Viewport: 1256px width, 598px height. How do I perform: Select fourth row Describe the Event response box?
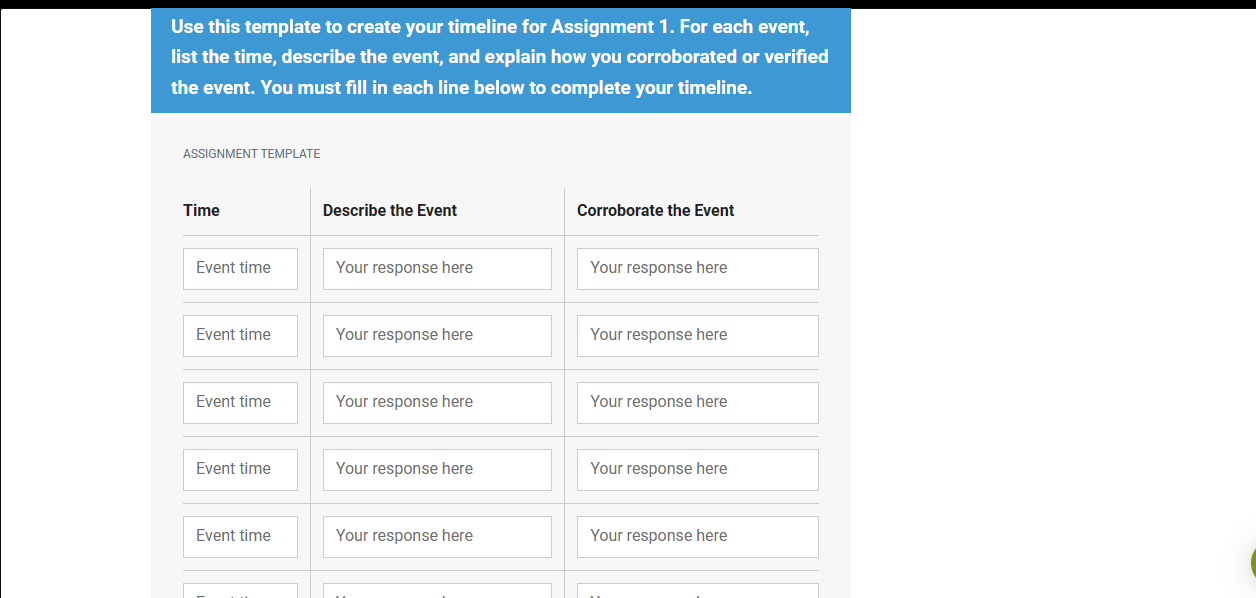pos(437,470)
